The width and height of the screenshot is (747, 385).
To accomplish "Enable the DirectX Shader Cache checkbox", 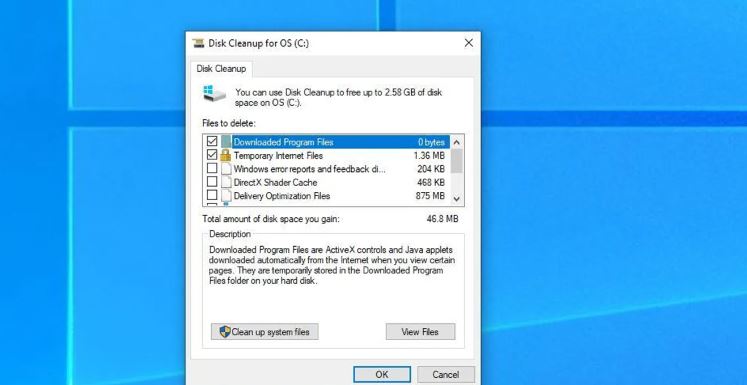I will pos(212,182).
